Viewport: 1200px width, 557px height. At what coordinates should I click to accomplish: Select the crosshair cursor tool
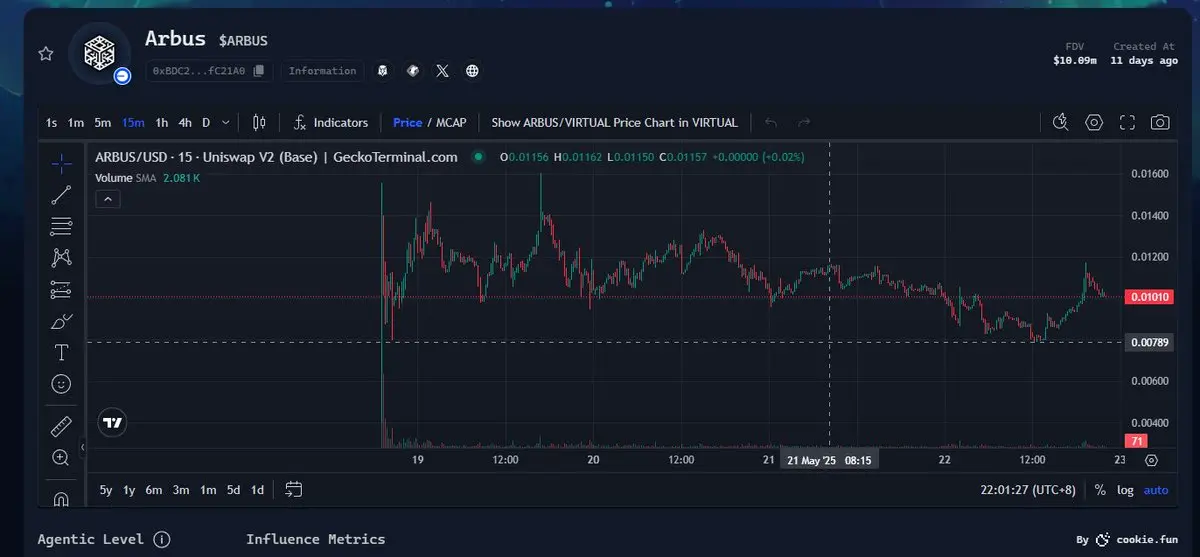pyautogui.click(x=61, y=163)
